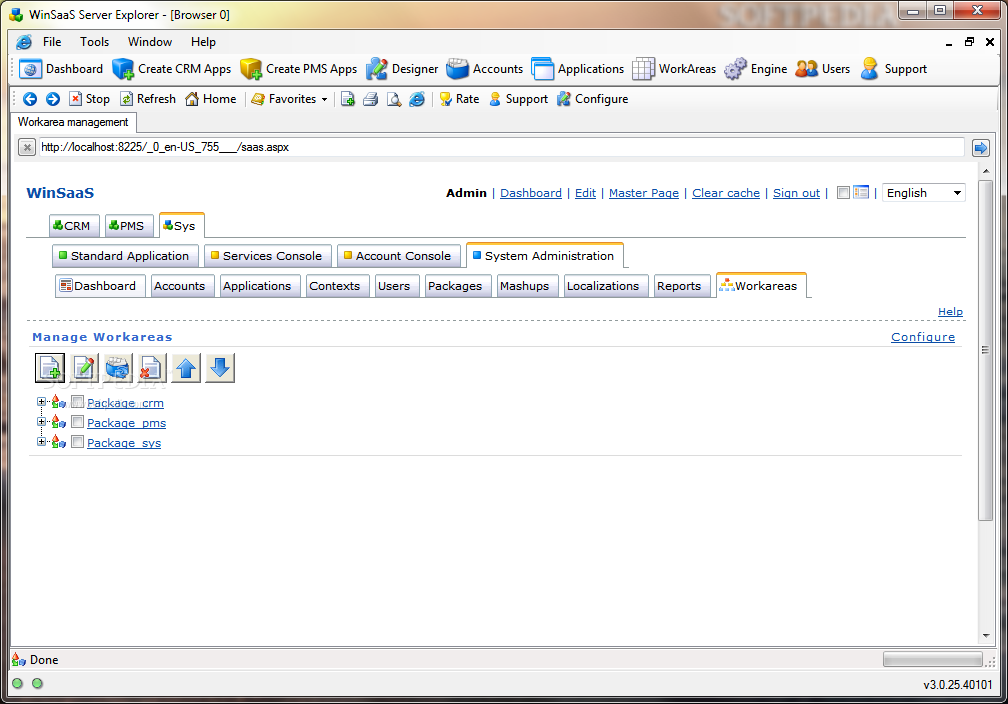The height and width of the screenshot is (704, 1008).
Task: Expand the Package_crm tree node
Action: pos(41,402)
